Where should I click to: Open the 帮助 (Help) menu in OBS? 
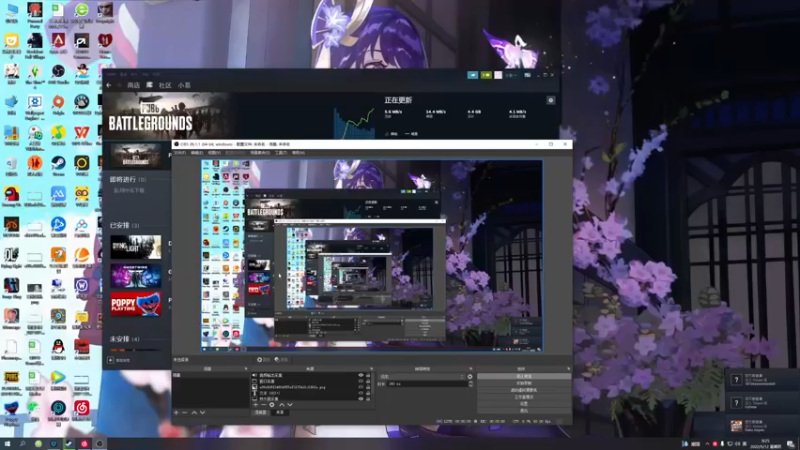click(x=298, y=153)
